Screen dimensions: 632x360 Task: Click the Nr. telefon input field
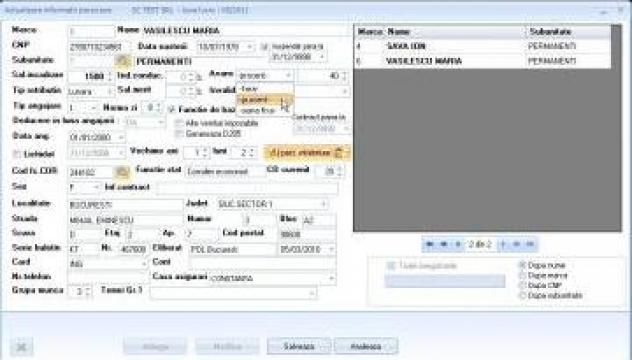click(x=108, y=277)
